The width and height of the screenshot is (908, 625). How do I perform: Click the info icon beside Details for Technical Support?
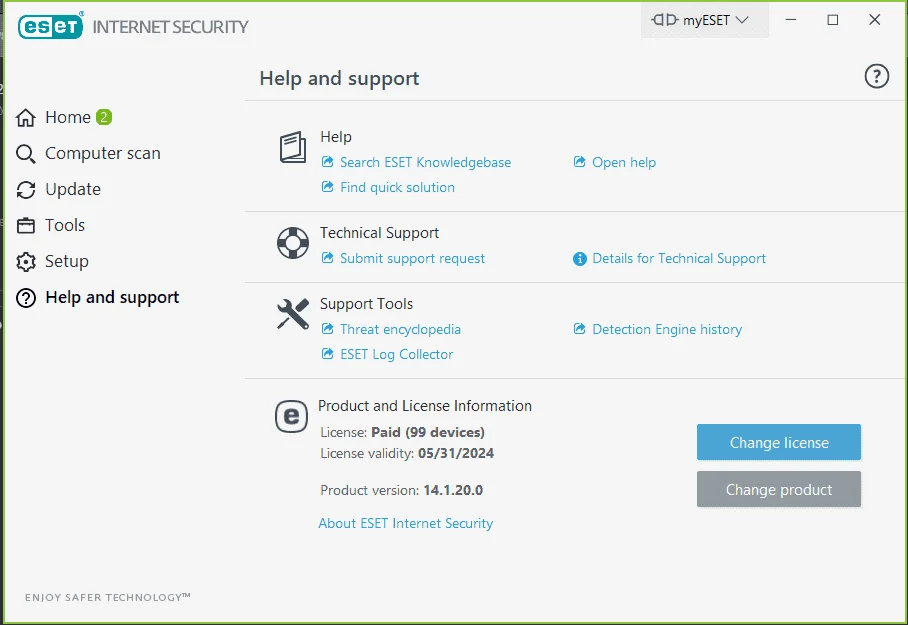point(580,259)
